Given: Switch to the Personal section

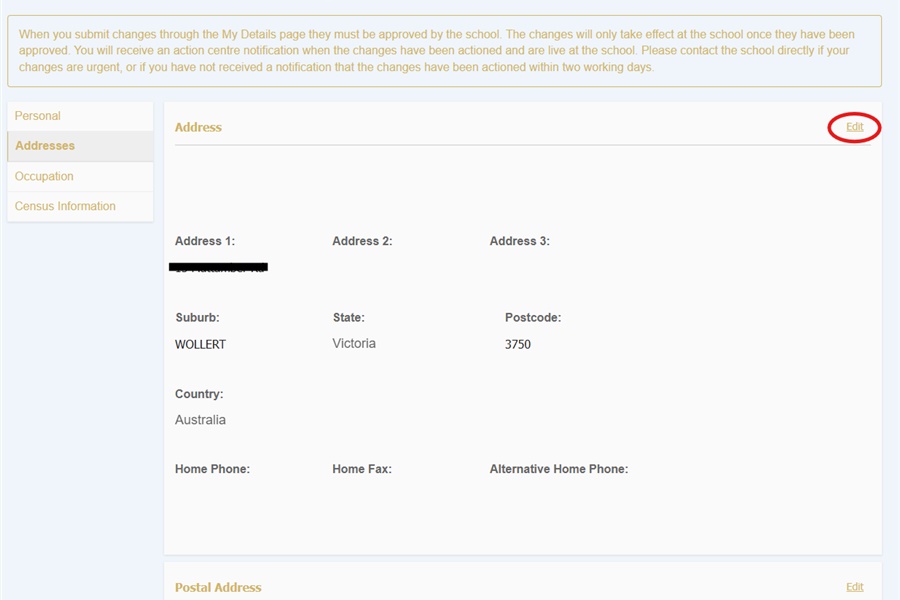Looking at the screenshot, I should 37,115.
